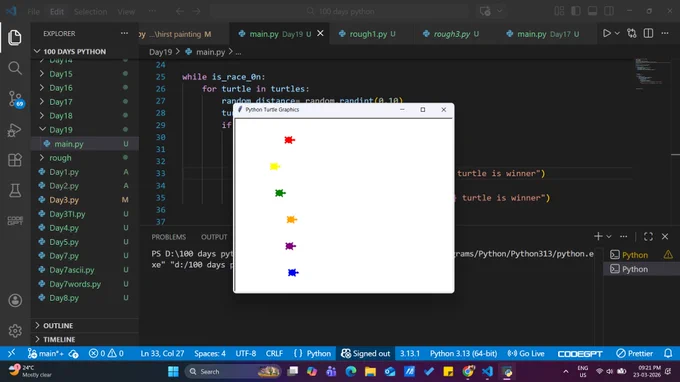Toggle the primary side bar layout icon
This screenshot has height=382, width=680.
point(575,11)
